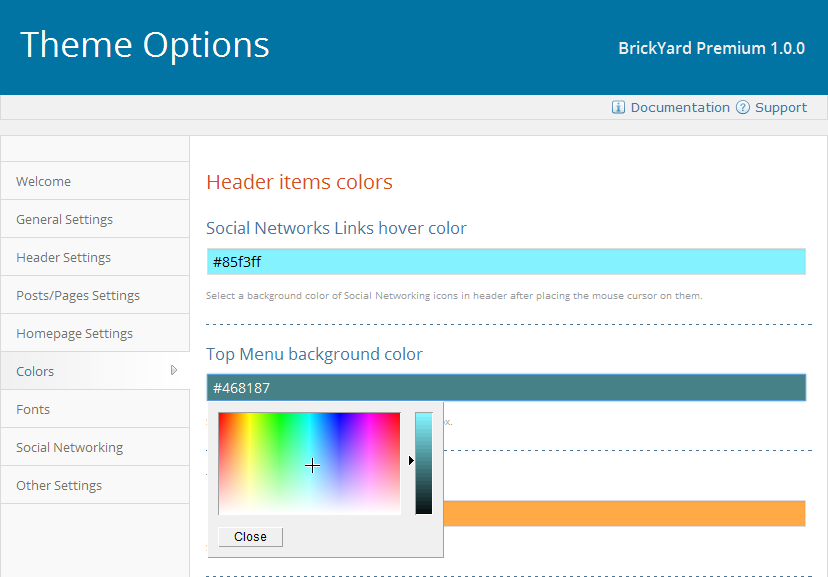Open the Support link
This screenshot has width=828, height=577.
(780, 108)
